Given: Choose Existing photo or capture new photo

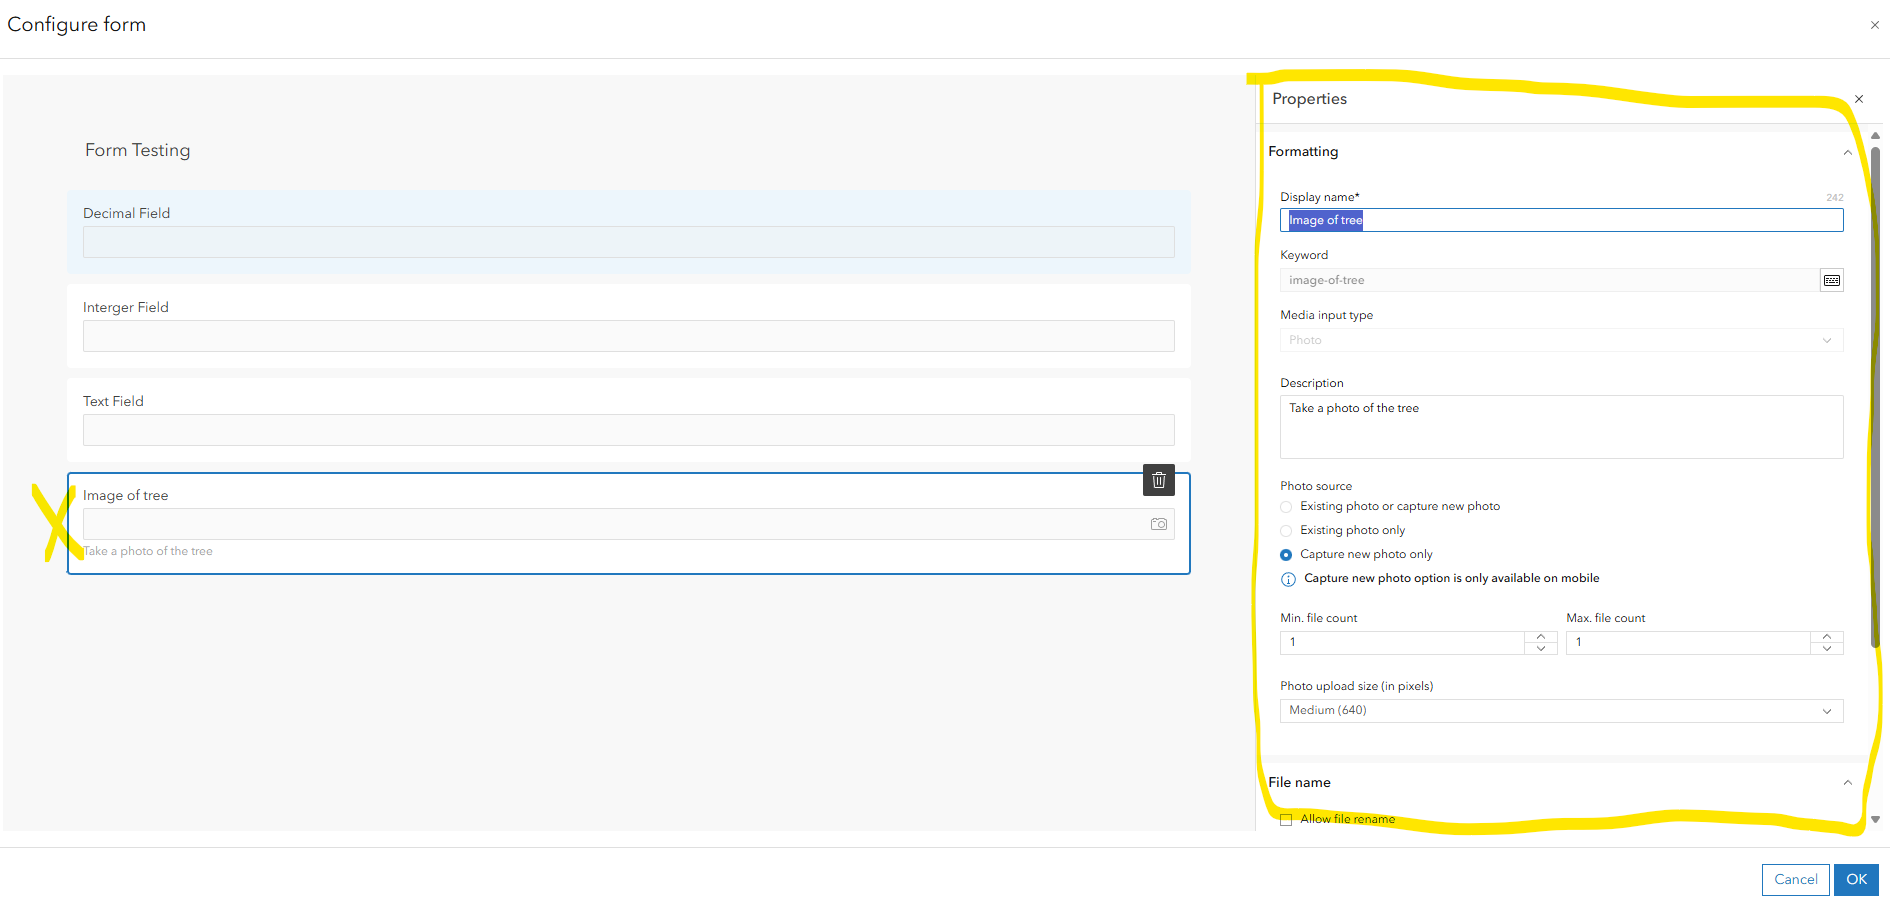Looking at the screenshot, I should [1286, 507].
